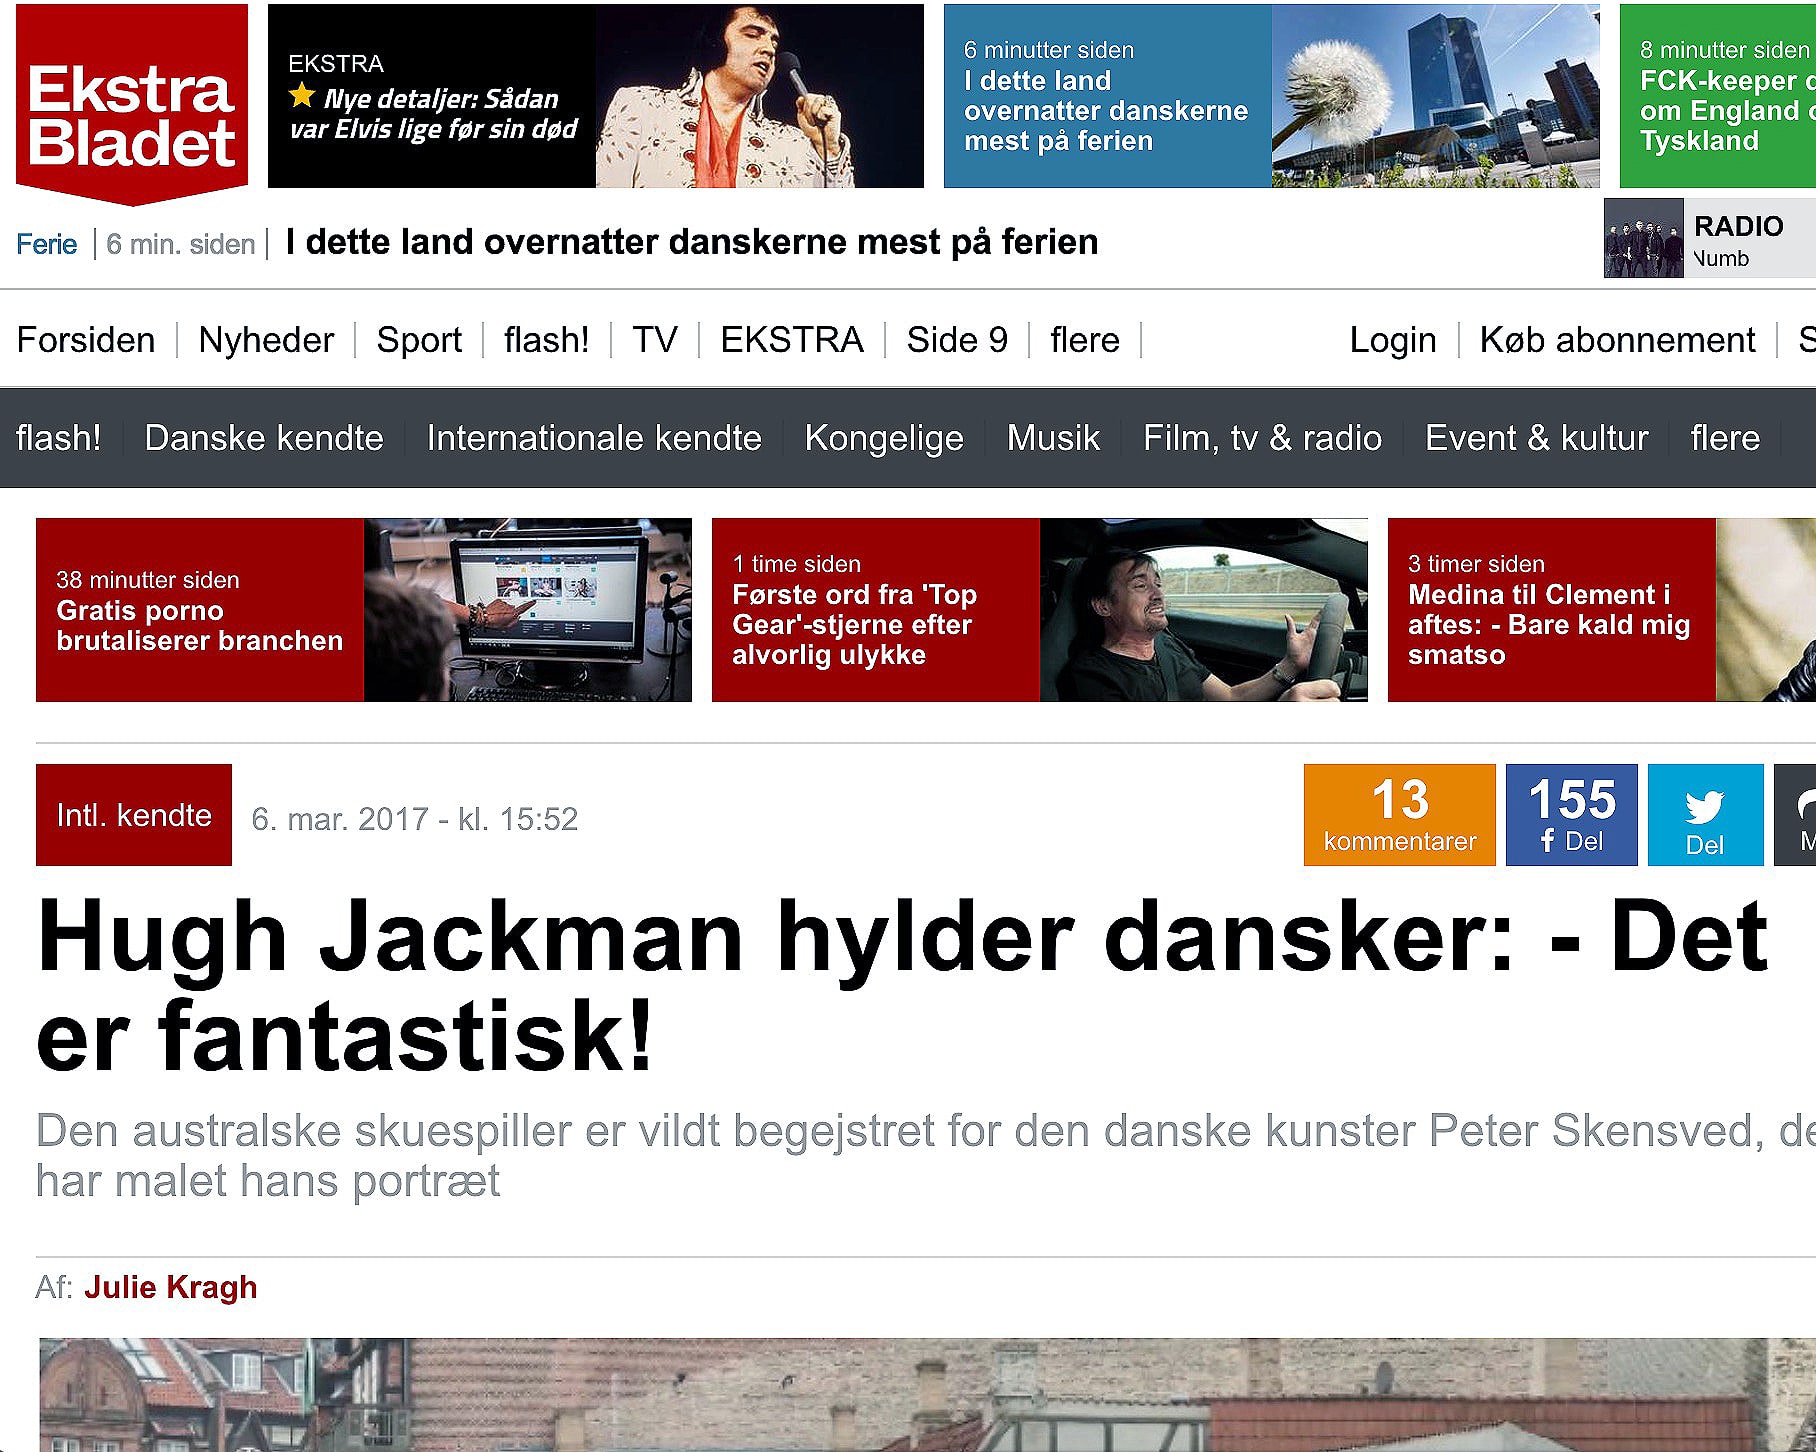The height and width of the screenshot is (1452, 1816).
Task: Open Elvis performance photo thumbnail
Action: 760,96
